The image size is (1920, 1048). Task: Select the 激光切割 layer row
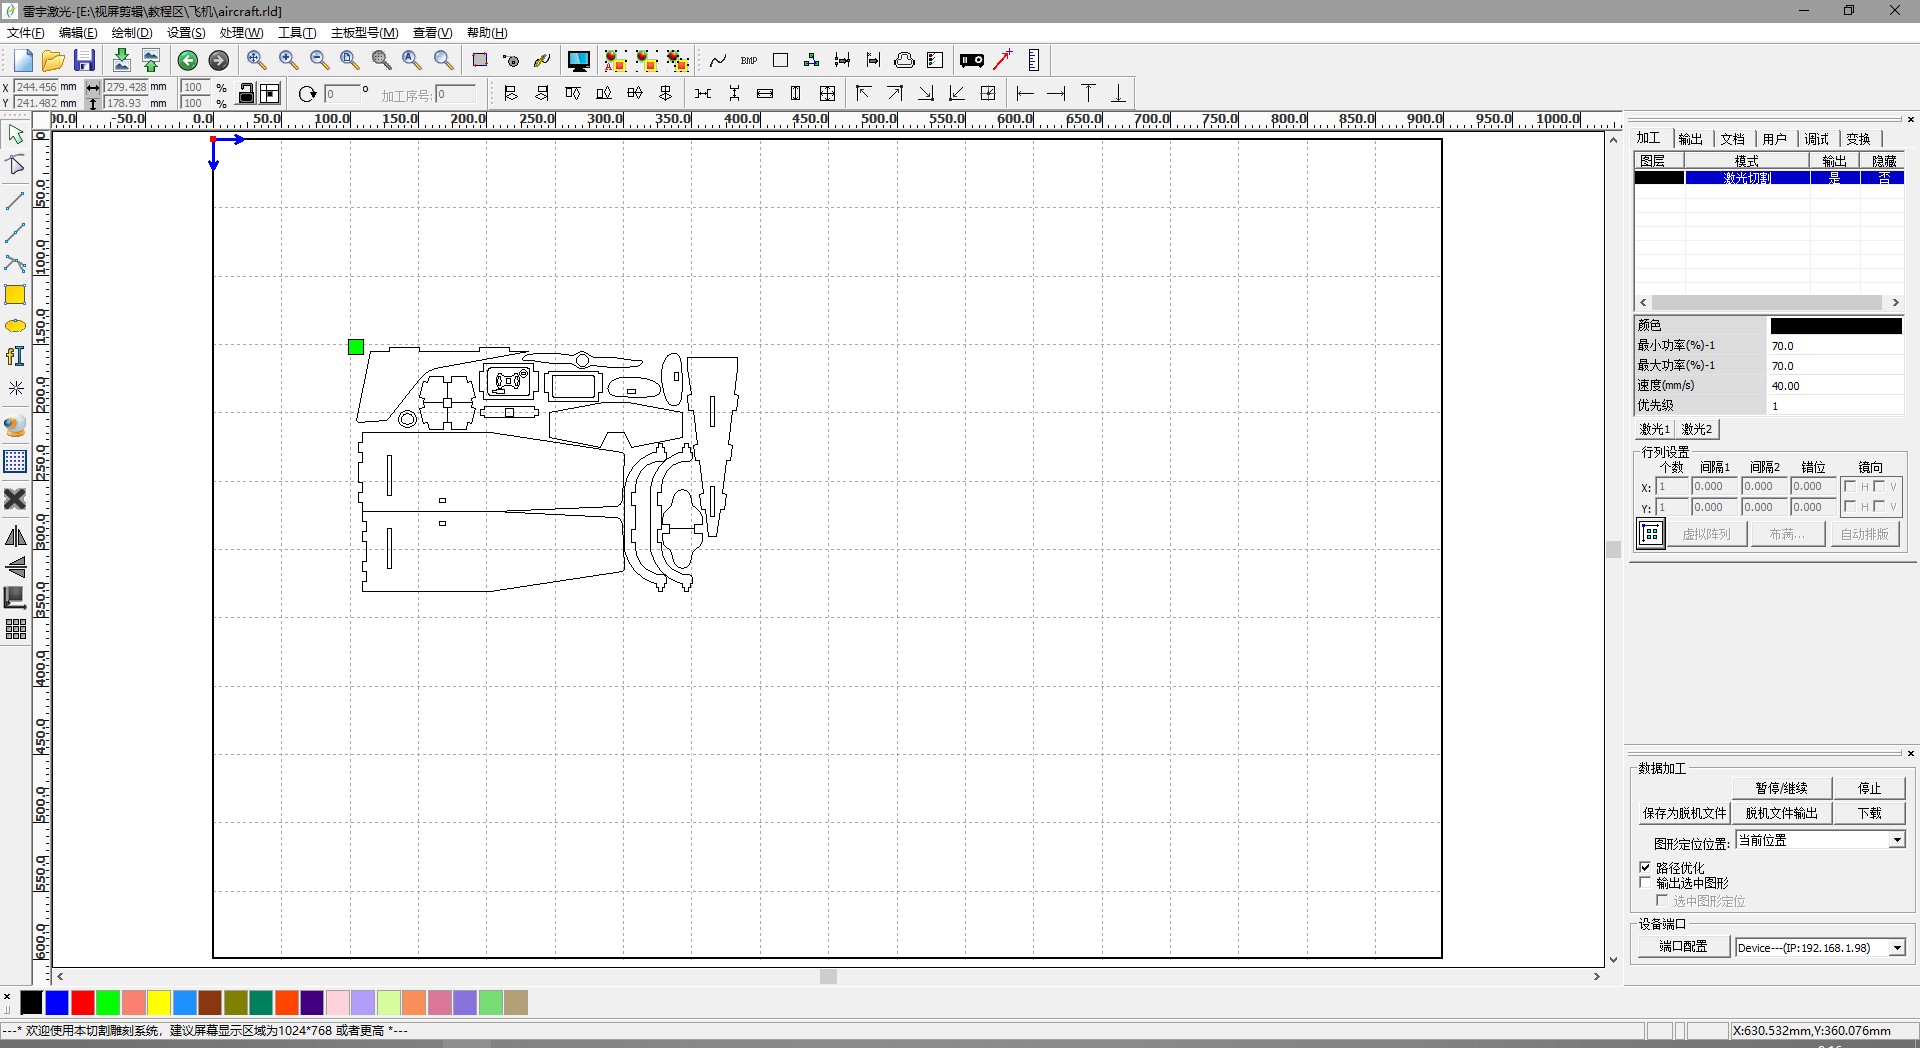pyautogui.click(x=1769, y=178)
